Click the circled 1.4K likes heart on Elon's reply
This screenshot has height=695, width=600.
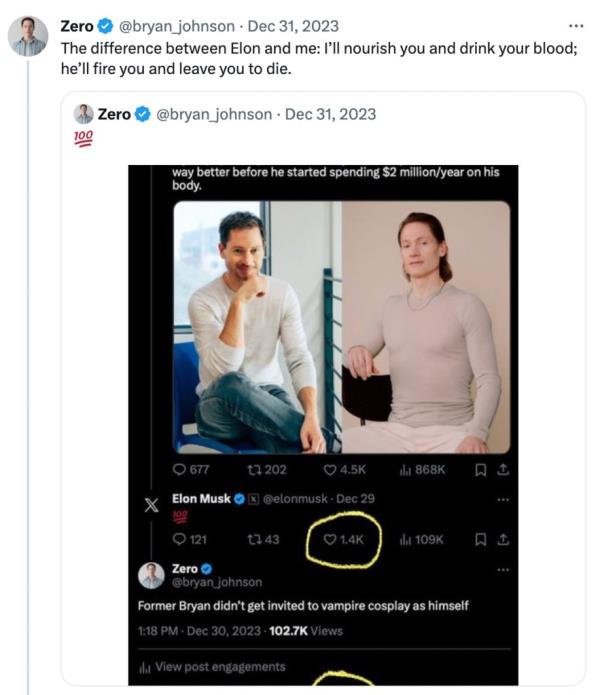330,539
